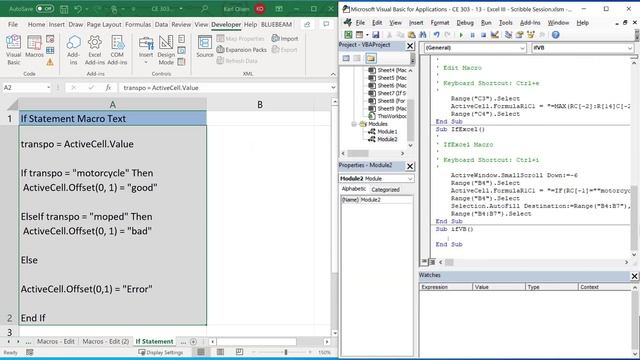640x360 pixels.
Task: Click Break pause icon in VBA toolbar
Action: [472, 35]
